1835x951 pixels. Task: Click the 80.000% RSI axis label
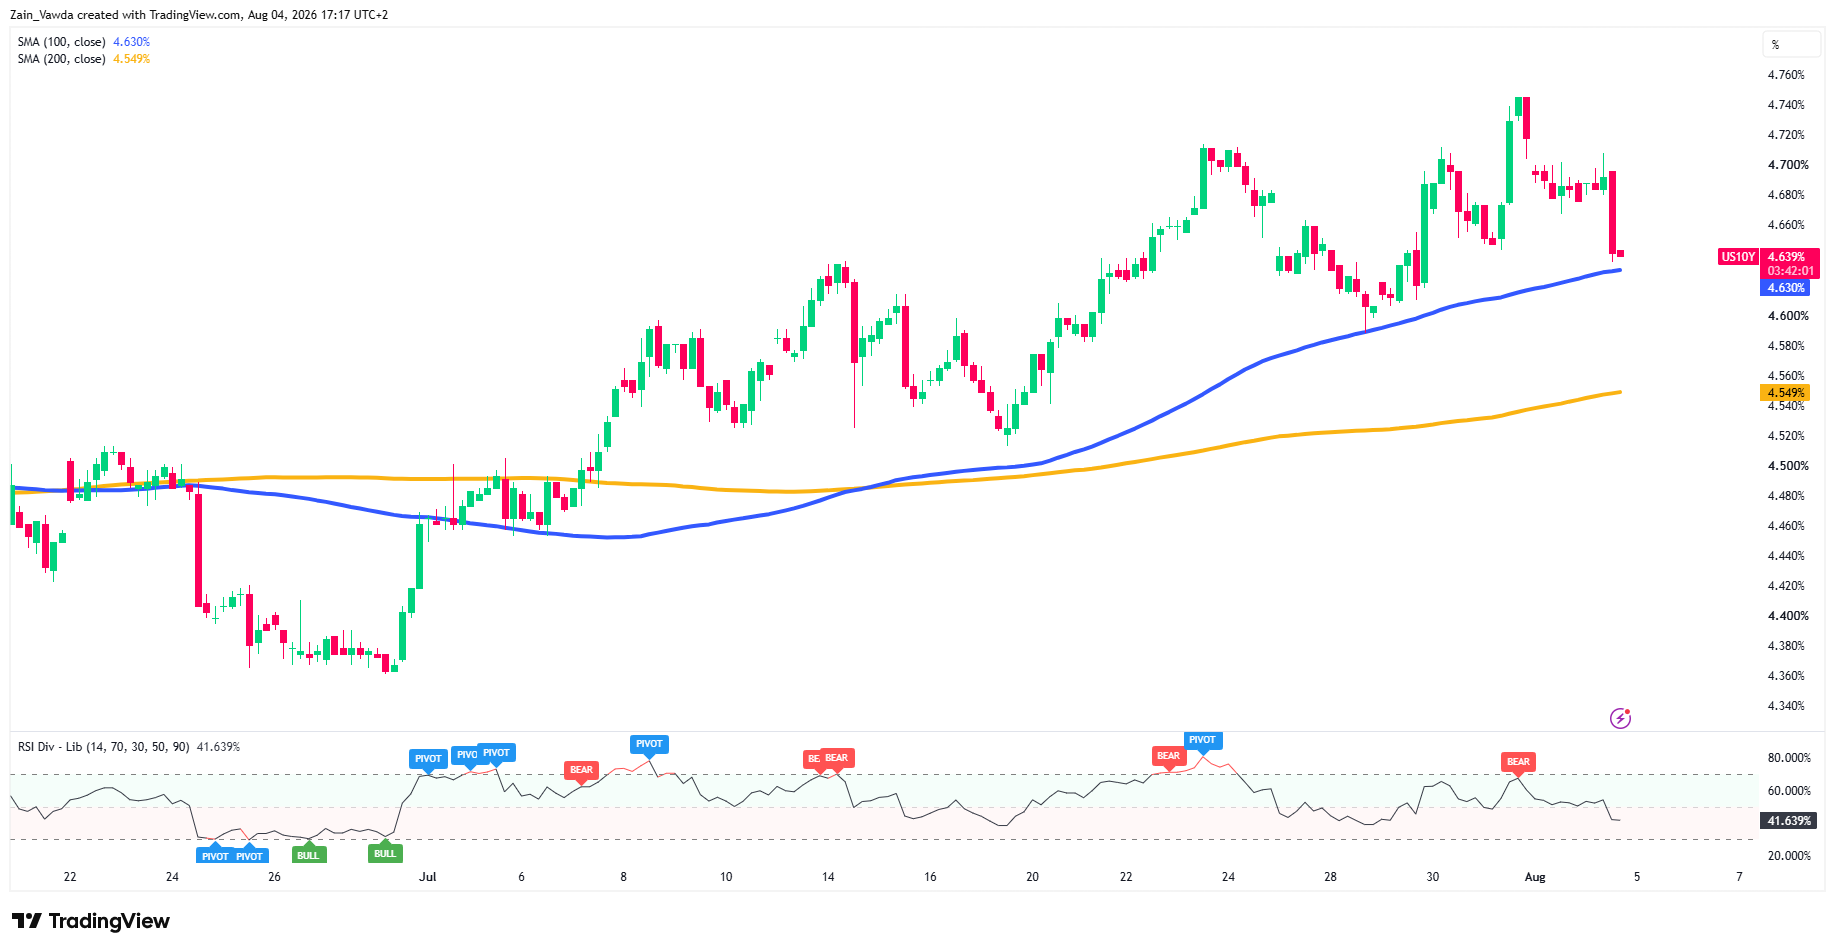tap(1789, 758)
